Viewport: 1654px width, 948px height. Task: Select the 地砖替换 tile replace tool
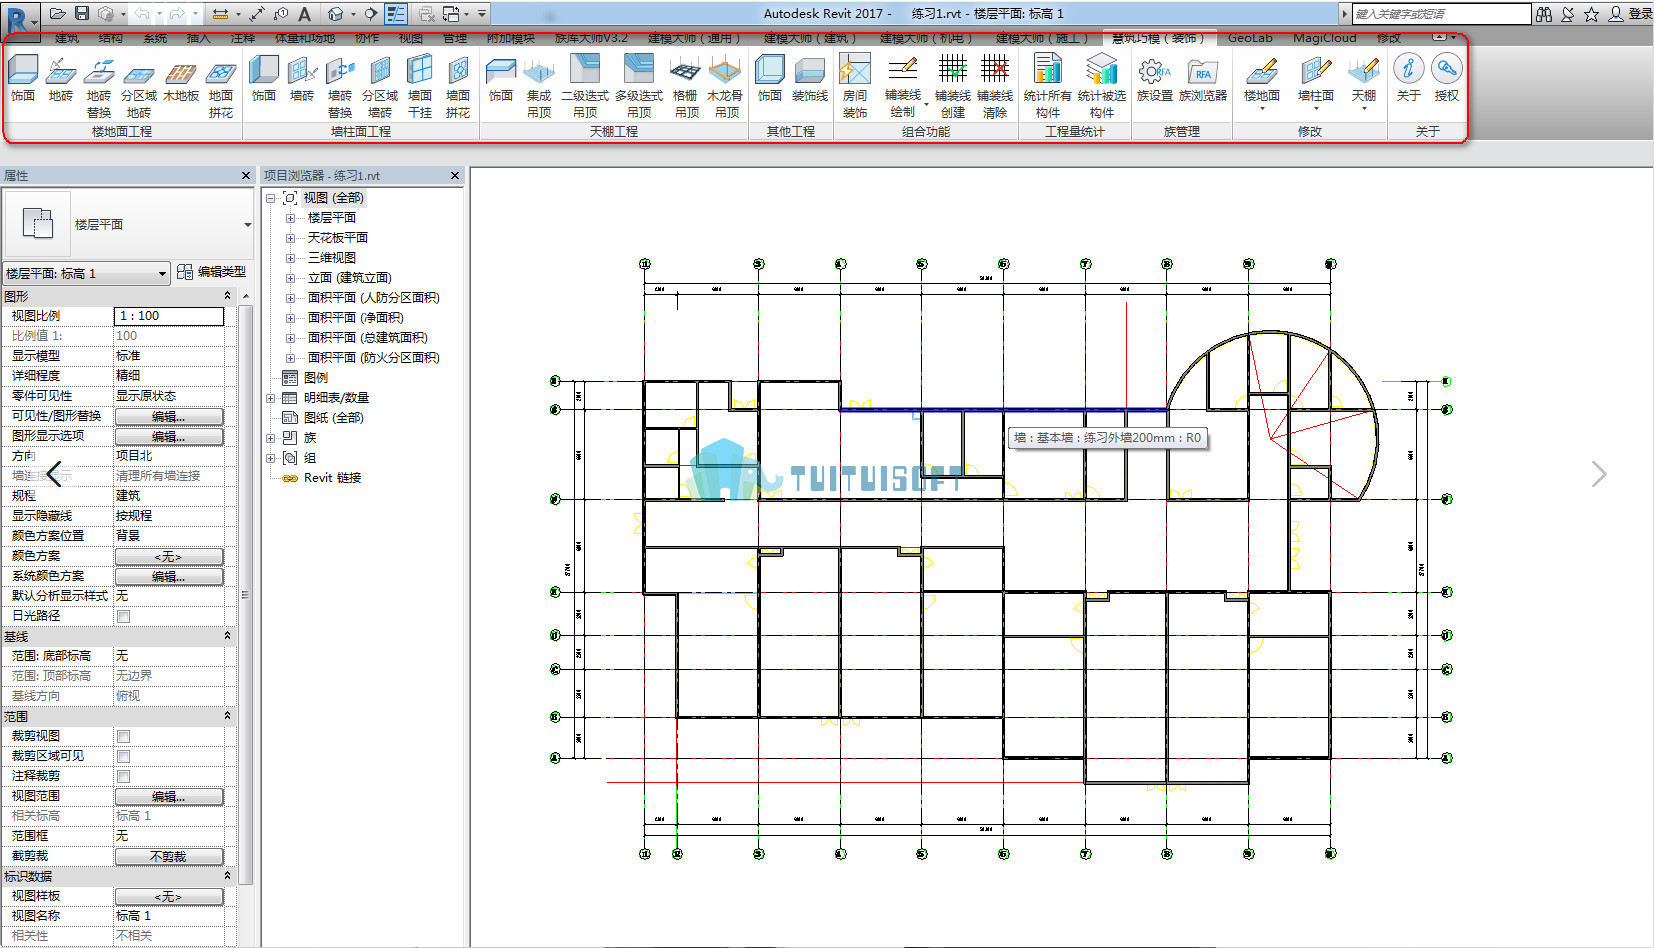99,88
